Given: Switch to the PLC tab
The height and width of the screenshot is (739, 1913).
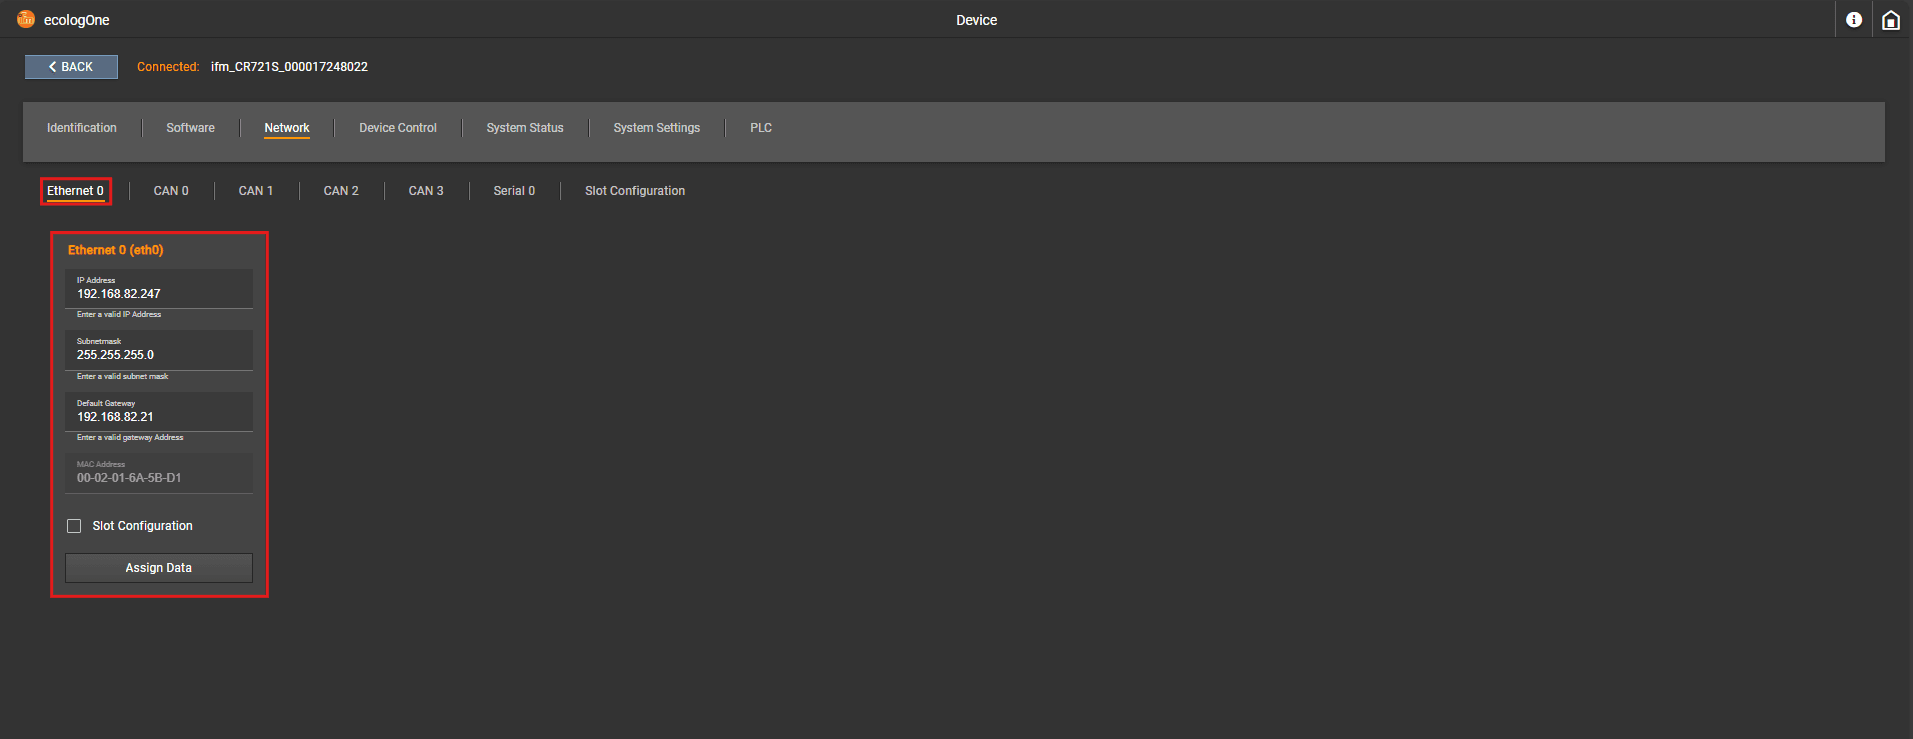Looking at the screenshot, I should [x=761, y=128].
